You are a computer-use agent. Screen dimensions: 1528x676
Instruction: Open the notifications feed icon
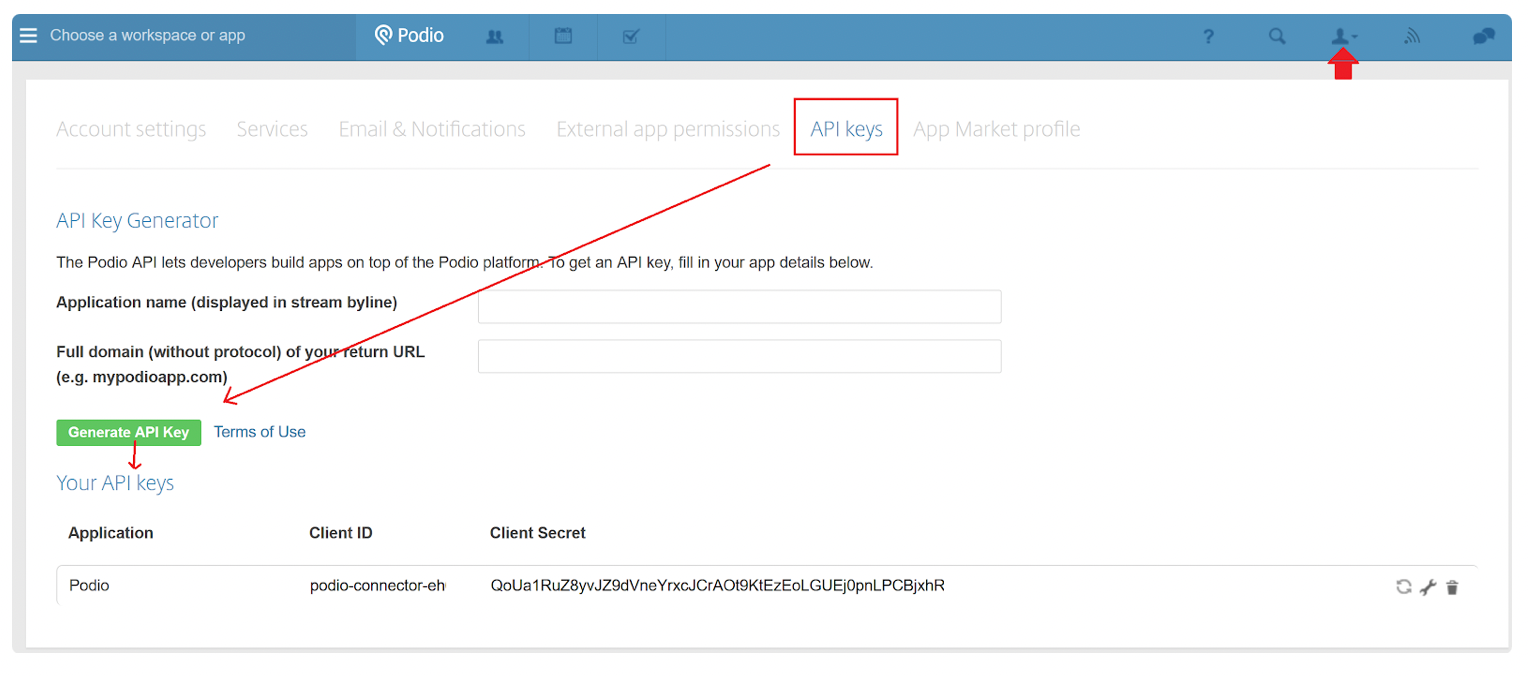(x=1412, y=37)
